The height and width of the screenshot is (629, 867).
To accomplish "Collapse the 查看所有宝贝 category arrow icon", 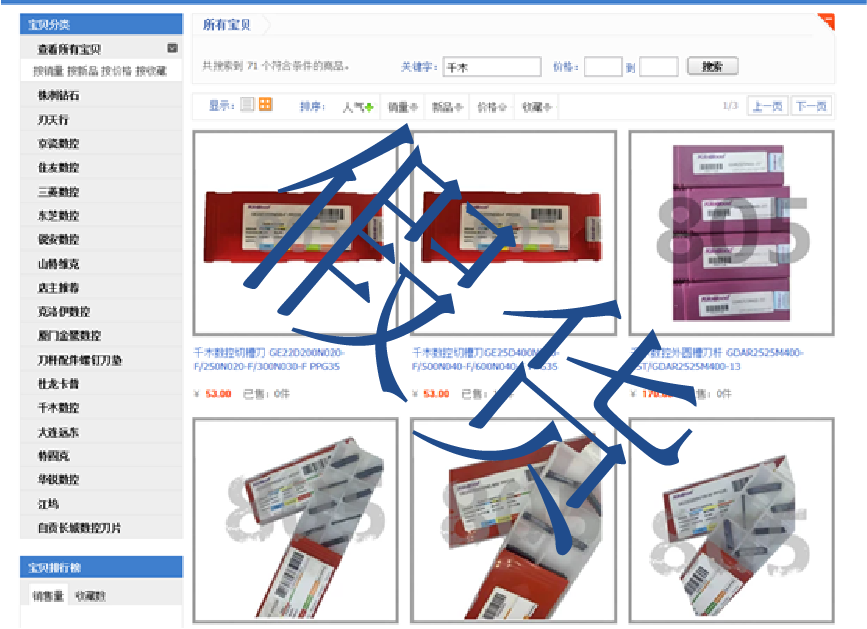I will (x=173, y=48).
